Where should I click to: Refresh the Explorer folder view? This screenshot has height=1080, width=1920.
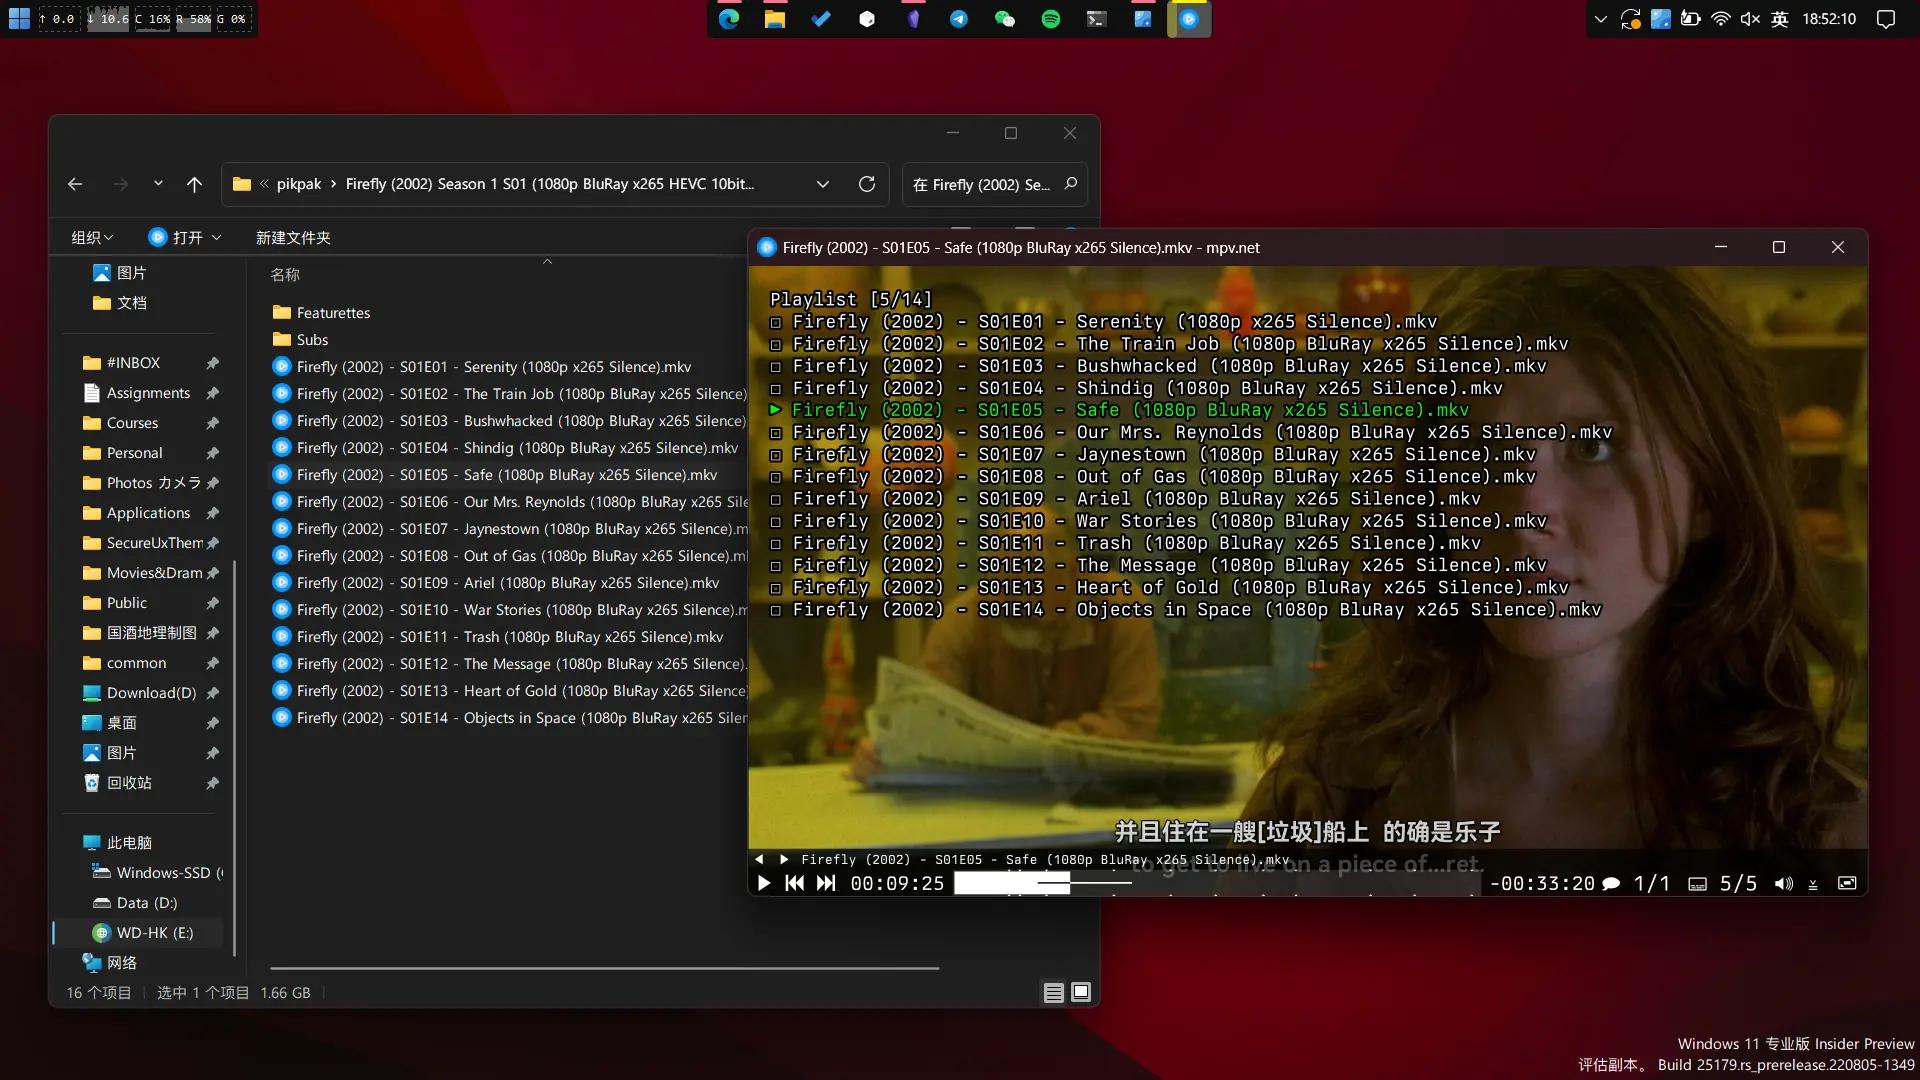click(x=867, y=184)
